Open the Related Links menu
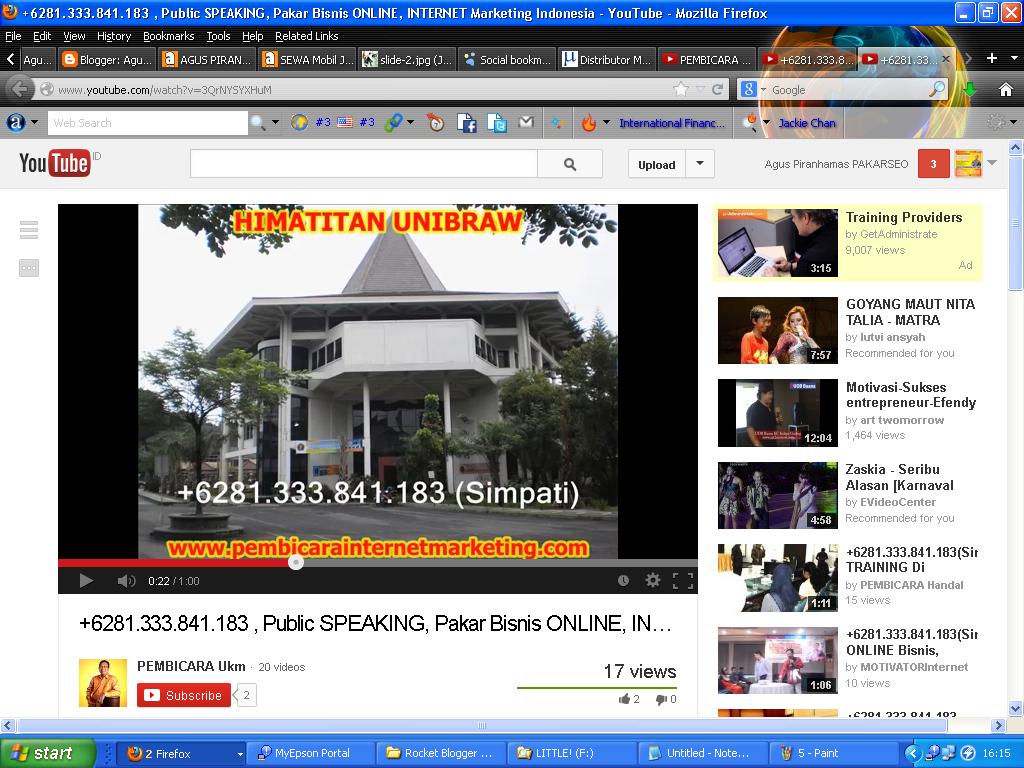Screen dimensions: 1024x768 [x=306, y=36]
